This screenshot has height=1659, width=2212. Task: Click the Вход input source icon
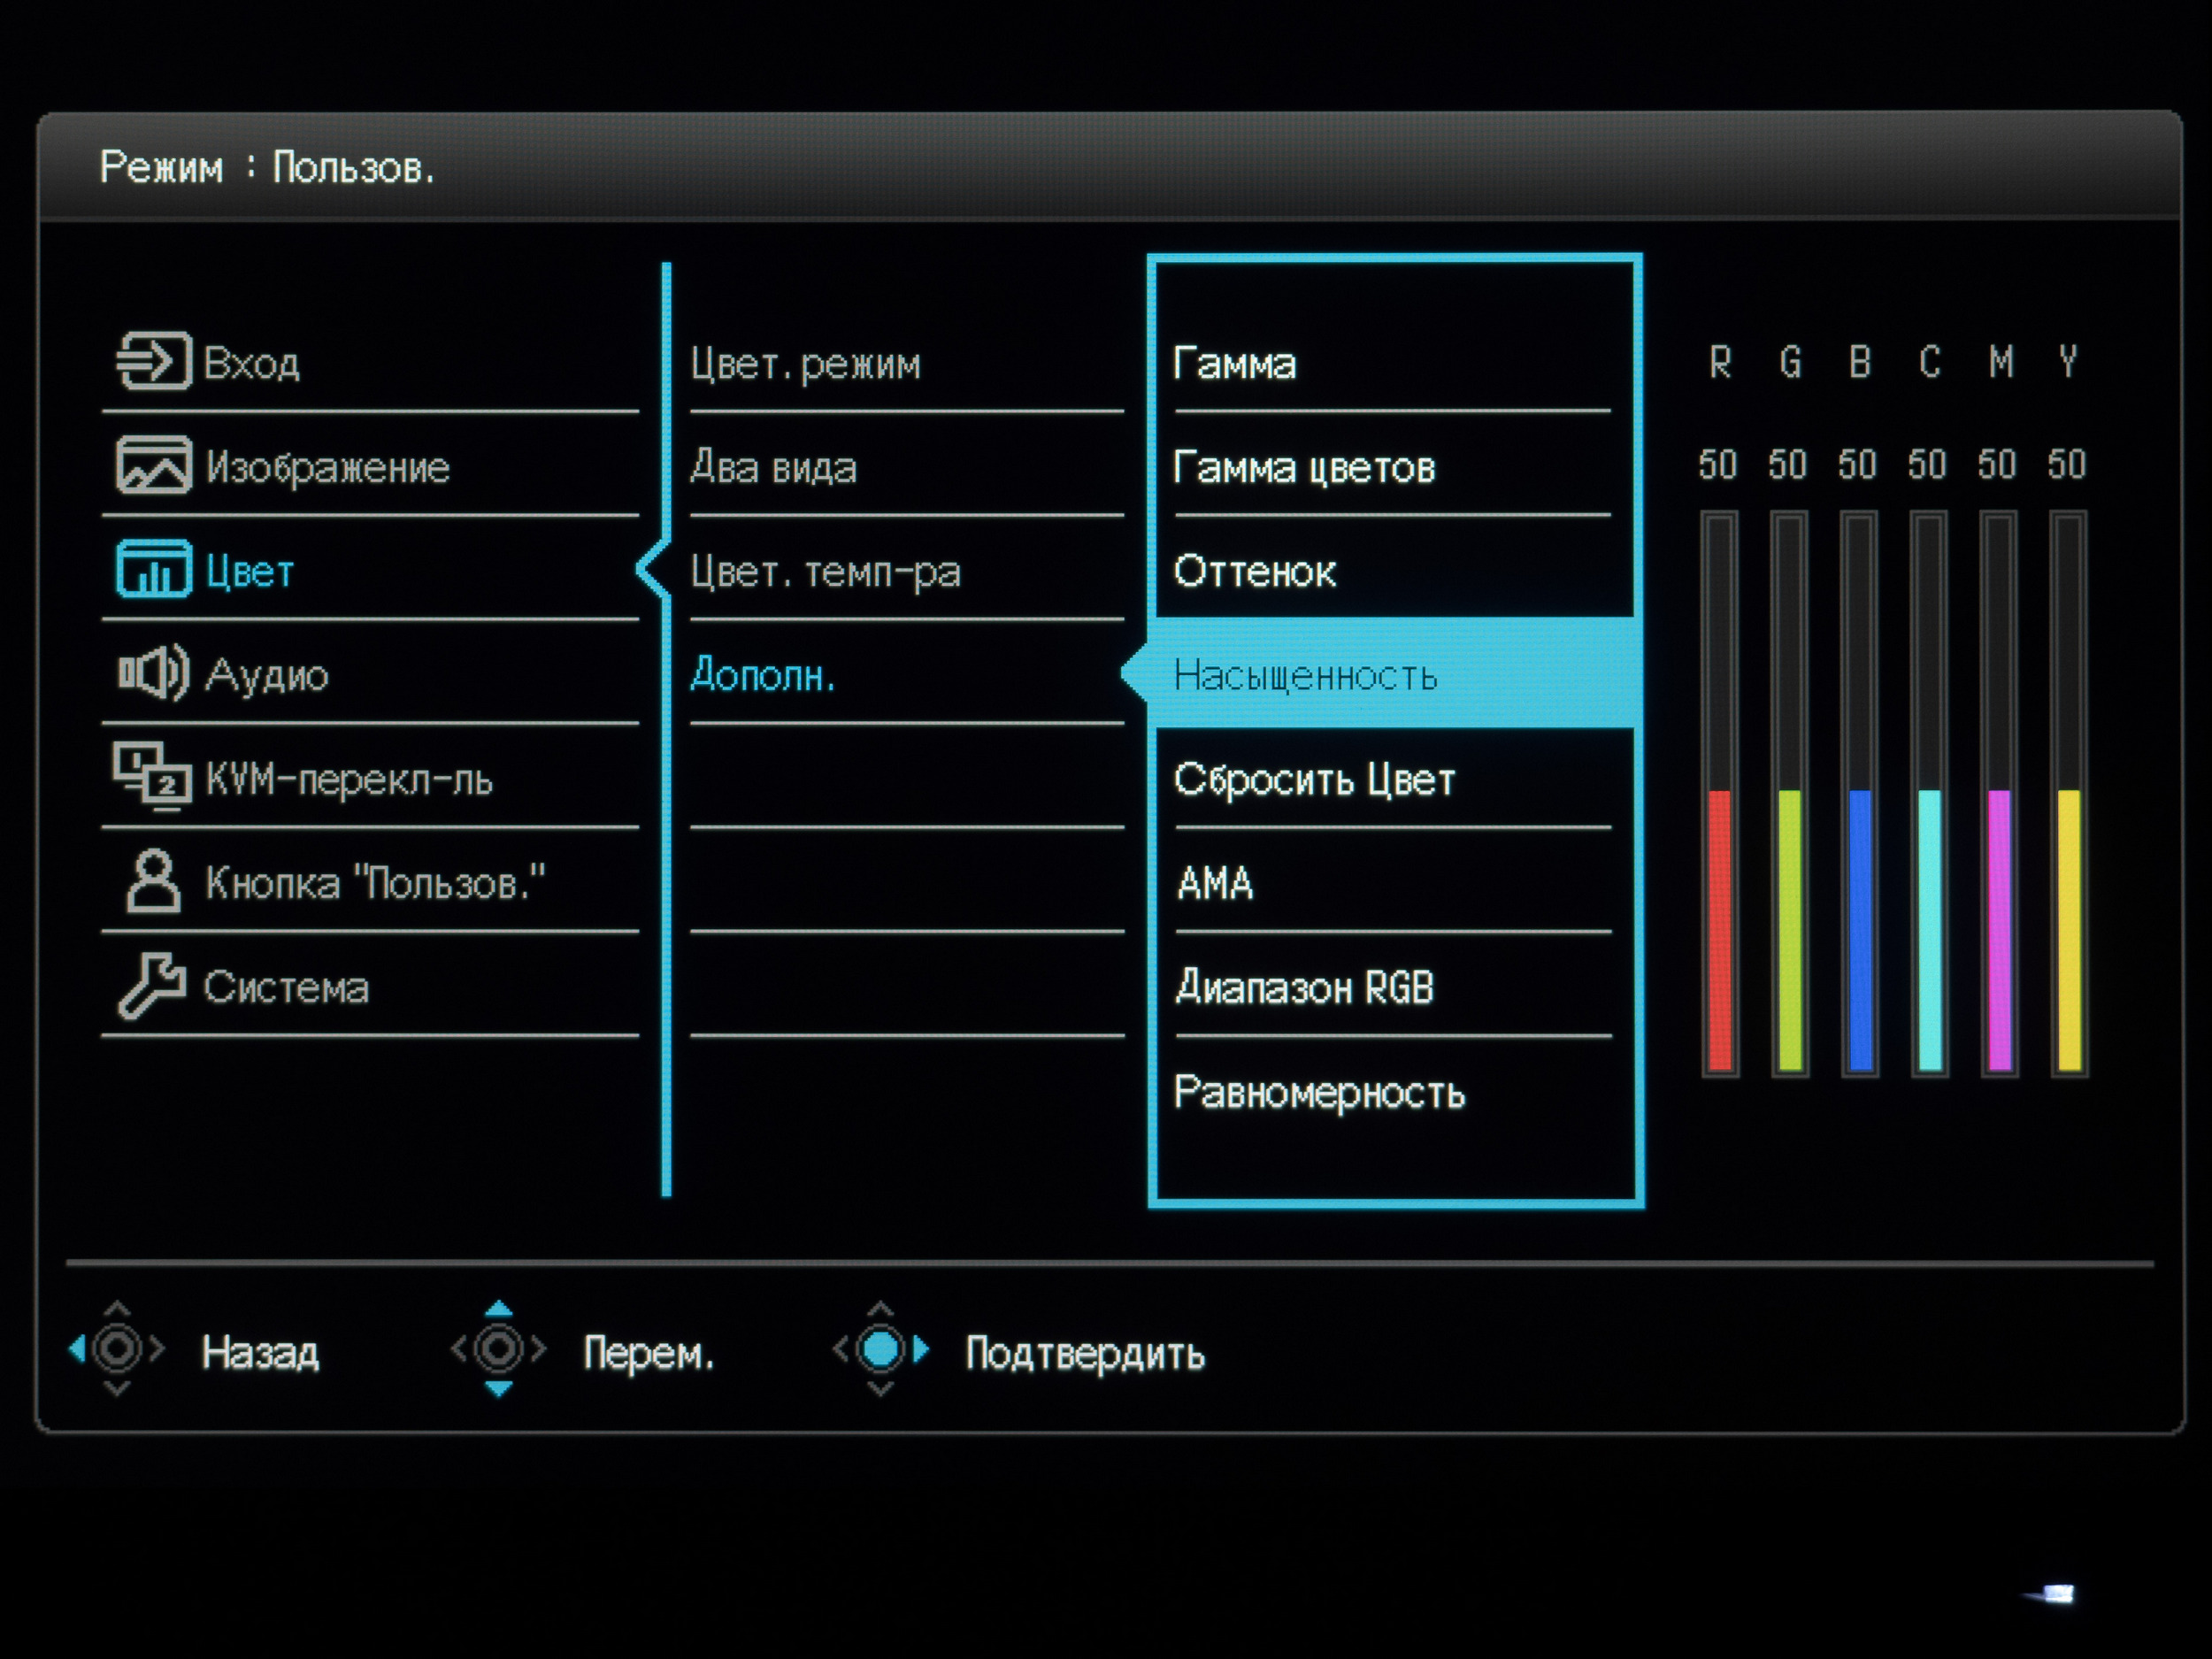[x=153, y=361]
